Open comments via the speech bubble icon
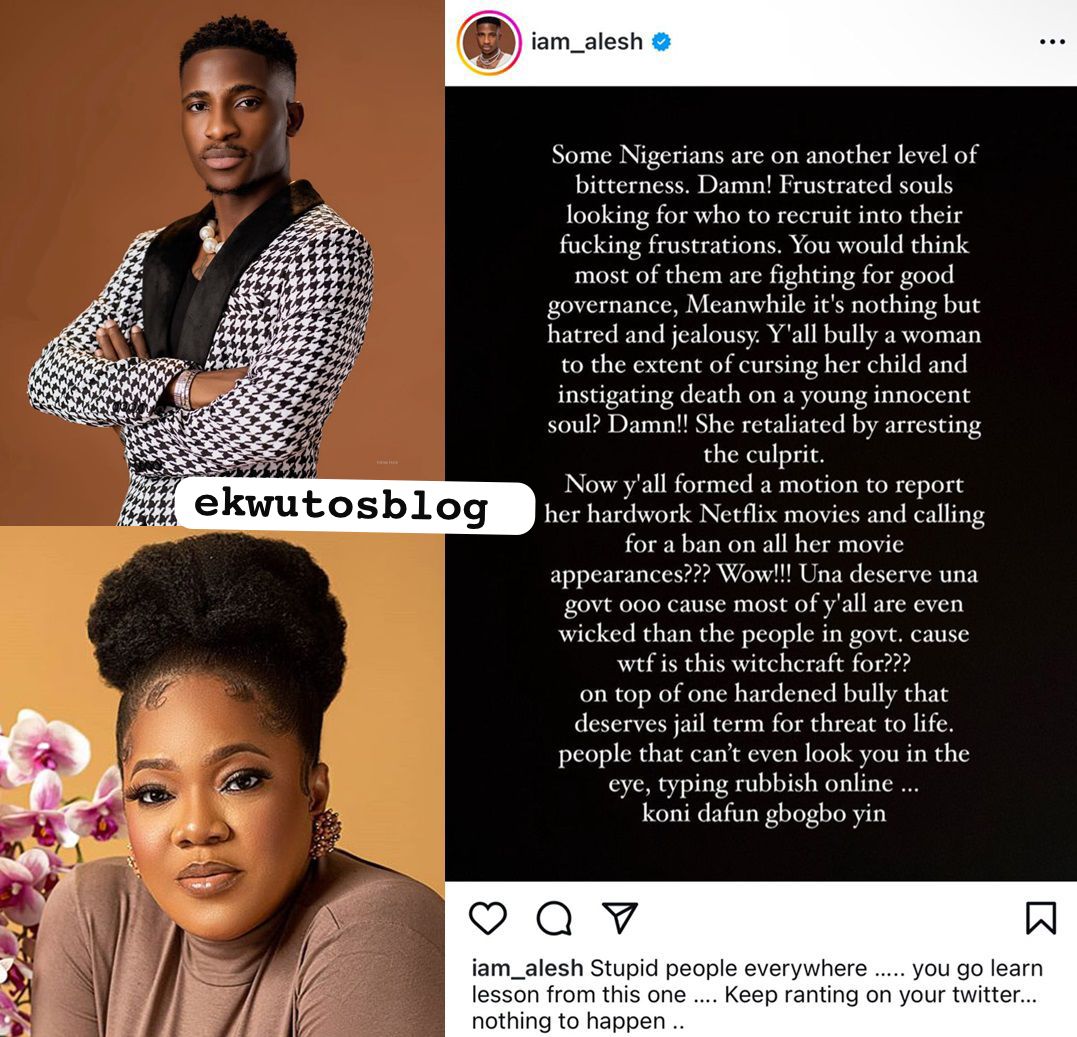This screenshot has width=1077, height=1037. 554,918
